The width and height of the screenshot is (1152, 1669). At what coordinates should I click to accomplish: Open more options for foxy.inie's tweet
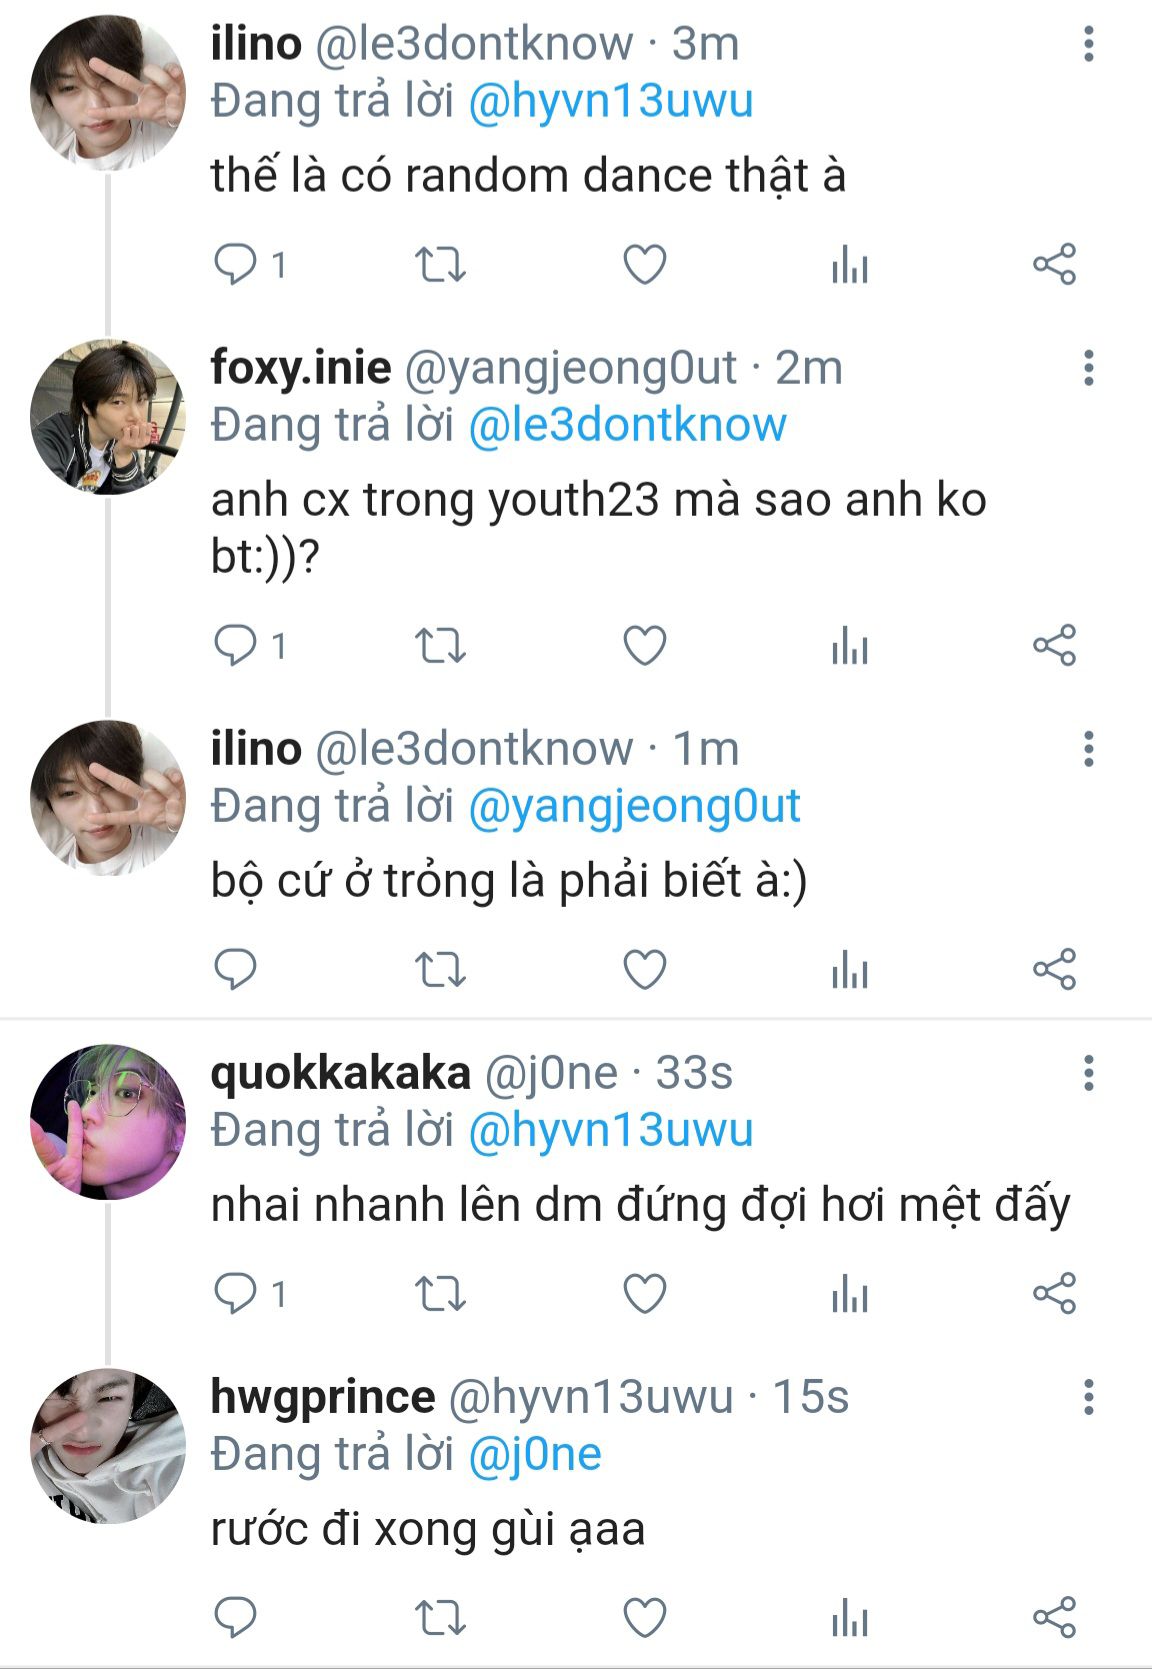(x=1089, y=368)
